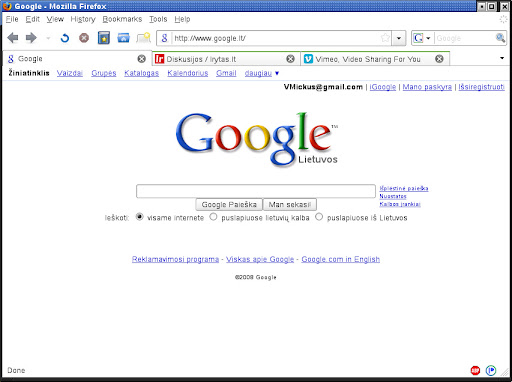
Task: Go forward with the Forward arrow
Action: tap(31, 38)
